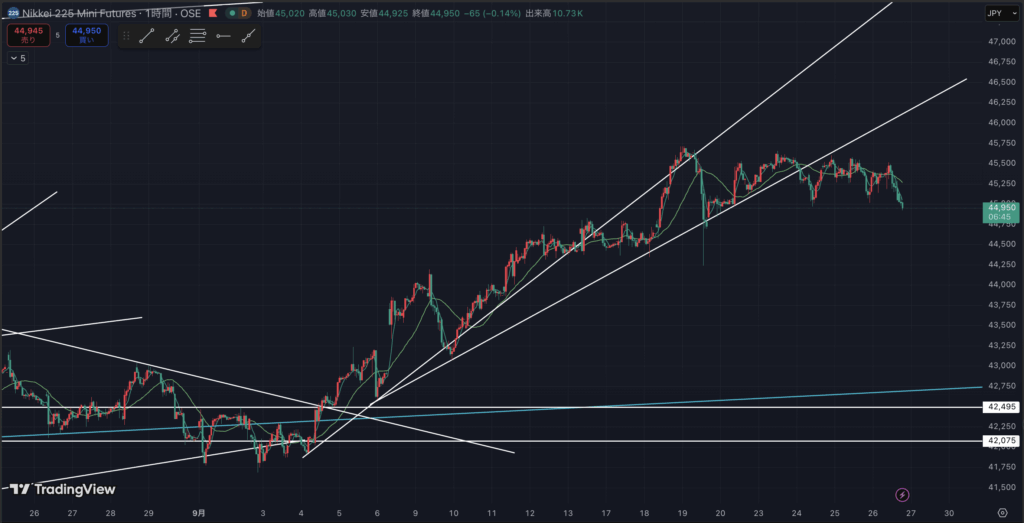Click the TradingView logo link

pos(62,489)
